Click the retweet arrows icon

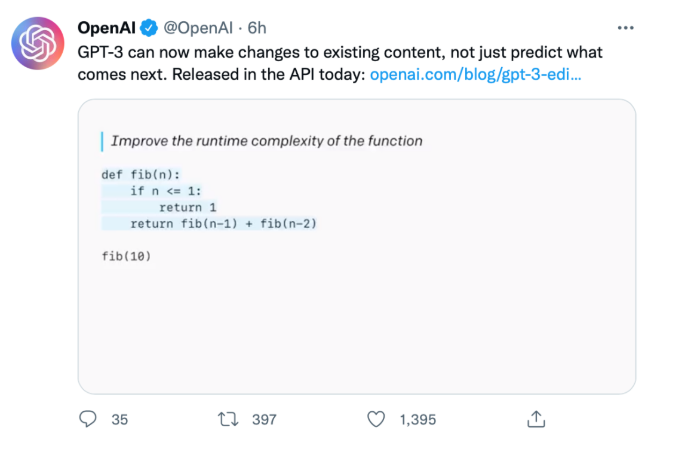point(227,420)
